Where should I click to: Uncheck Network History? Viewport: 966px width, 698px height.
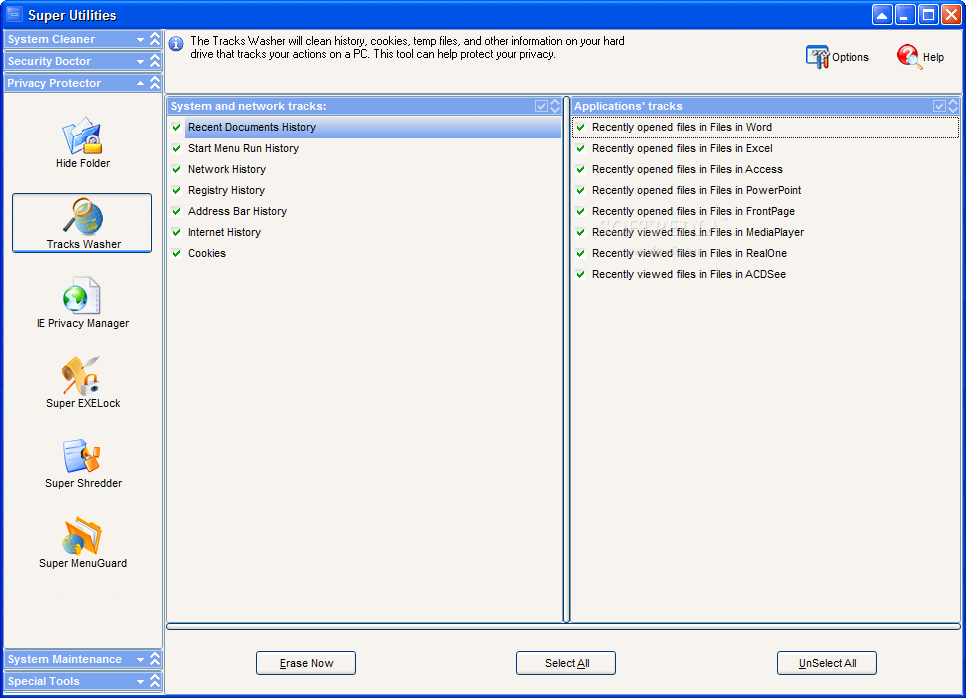click(177, 169)
